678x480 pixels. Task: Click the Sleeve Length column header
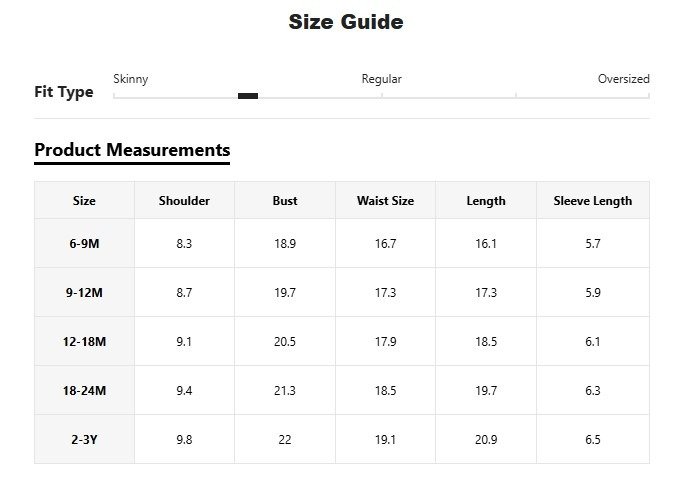click(593, 201)
